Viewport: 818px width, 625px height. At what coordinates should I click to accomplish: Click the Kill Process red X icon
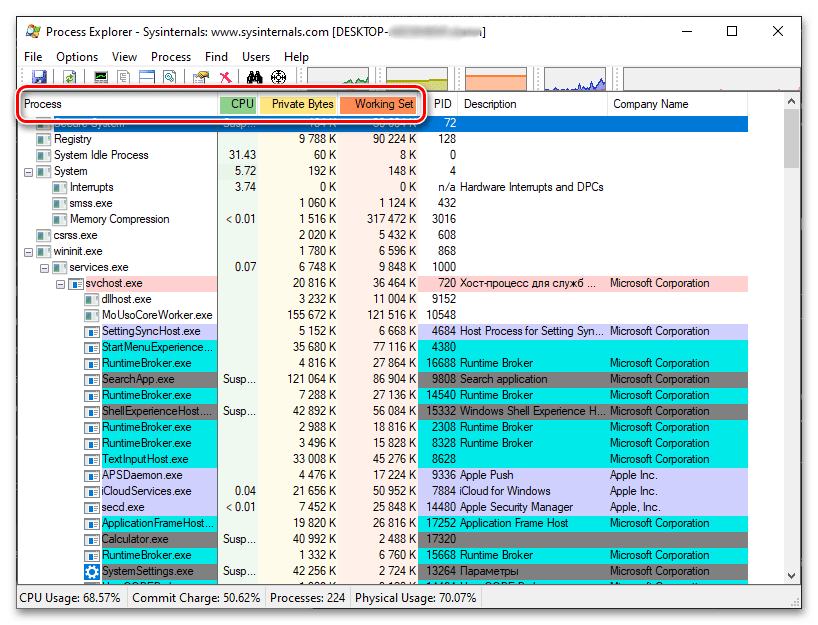[x=225, y=77]
